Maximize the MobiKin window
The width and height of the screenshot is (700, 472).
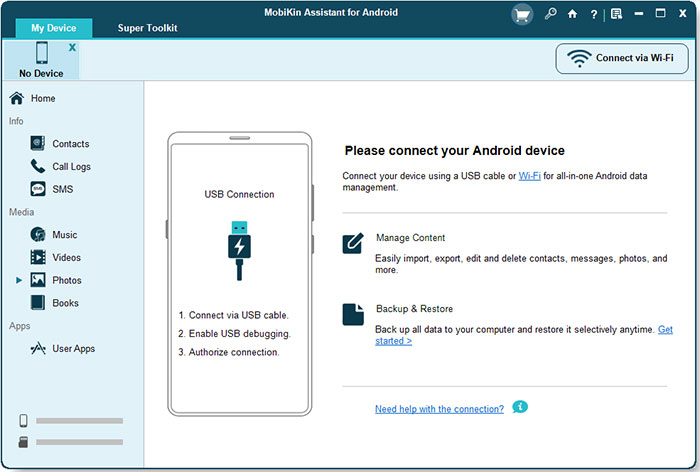coord(660,13)
